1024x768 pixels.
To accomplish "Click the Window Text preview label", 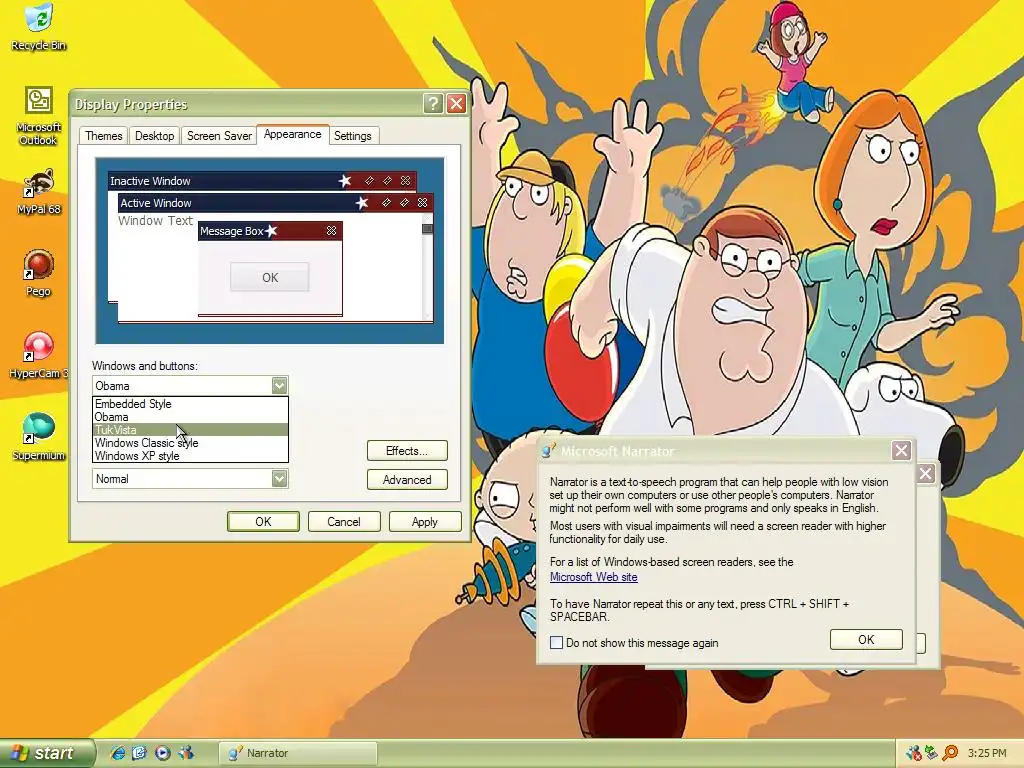I will [155, 221].
